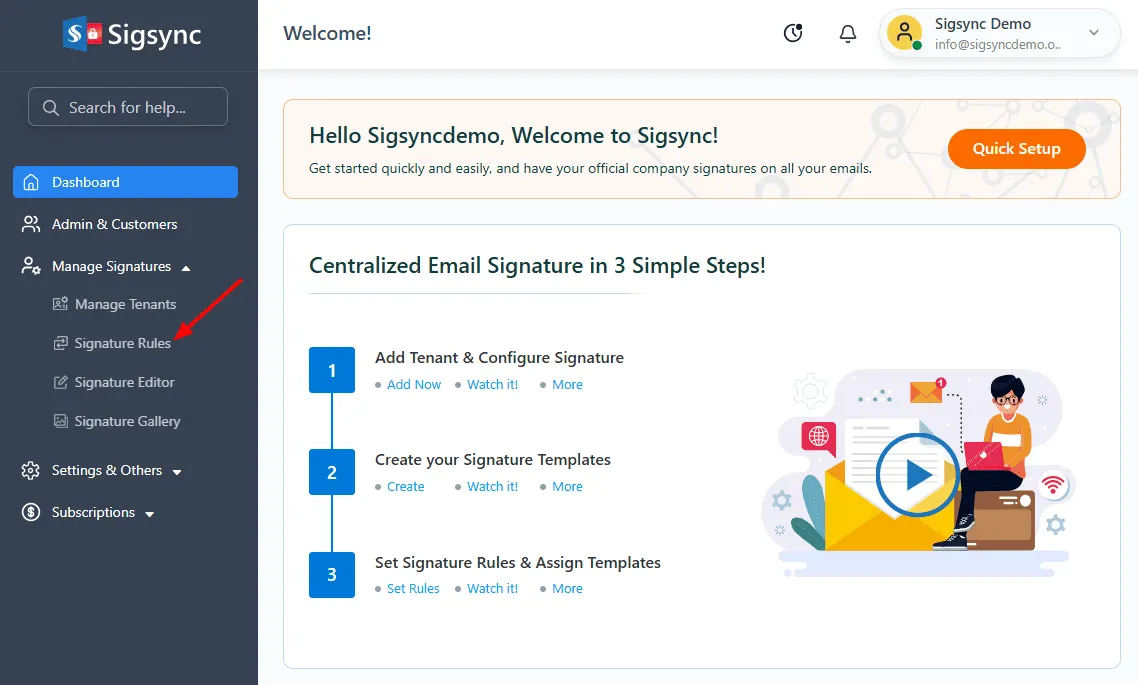Viewport: 1138px width, 685px height.
Task: Open Manage Tenants
Action: (x=126, y=304)
